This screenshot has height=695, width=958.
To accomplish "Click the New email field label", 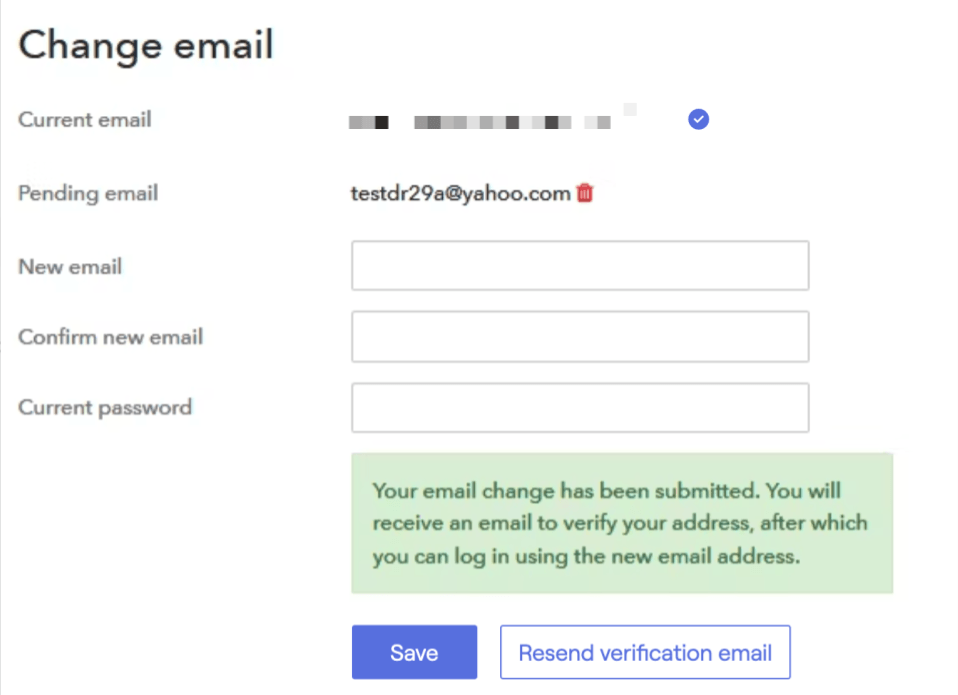I will pyautogui.click(x=70, y=267).
